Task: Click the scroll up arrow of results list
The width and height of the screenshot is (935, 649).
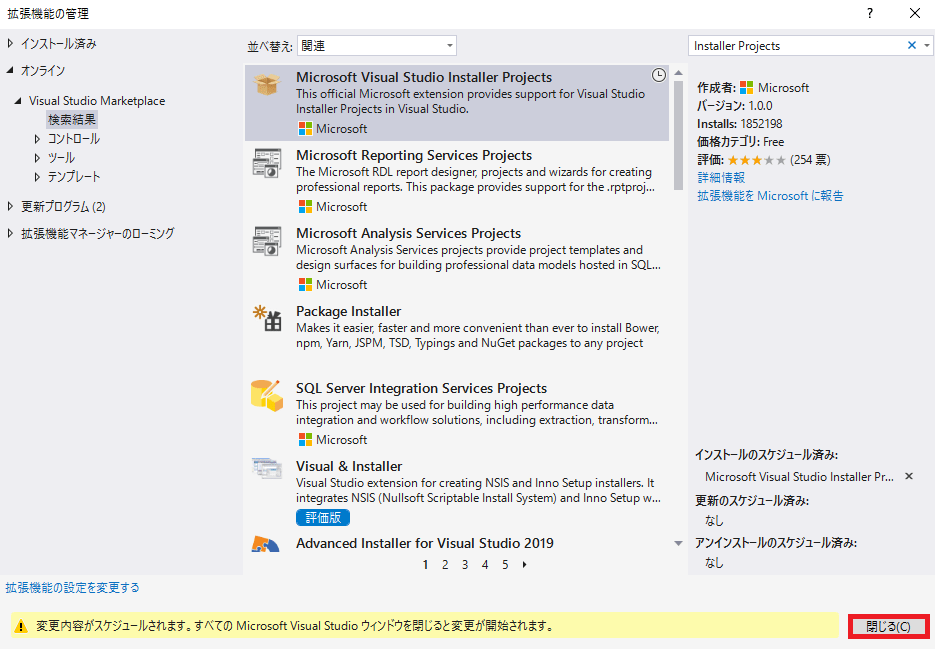Action: pos(679,73)
